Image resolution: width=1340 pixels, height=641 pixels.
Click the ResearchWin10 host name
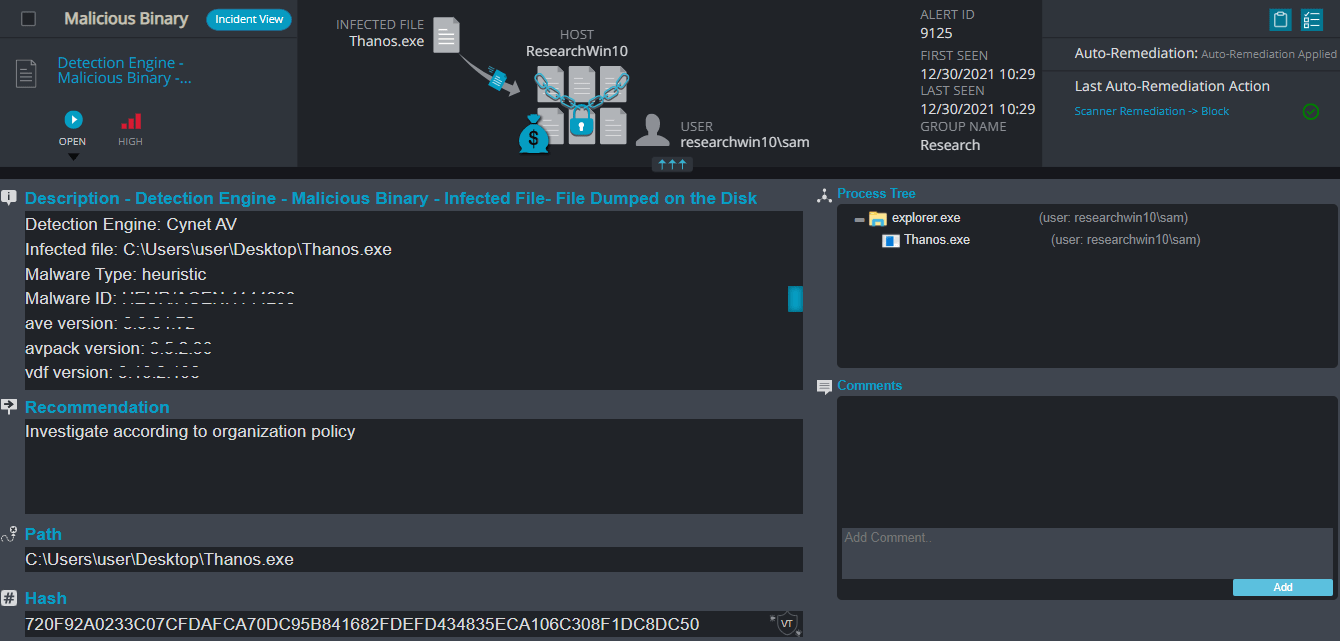[577, 51]
